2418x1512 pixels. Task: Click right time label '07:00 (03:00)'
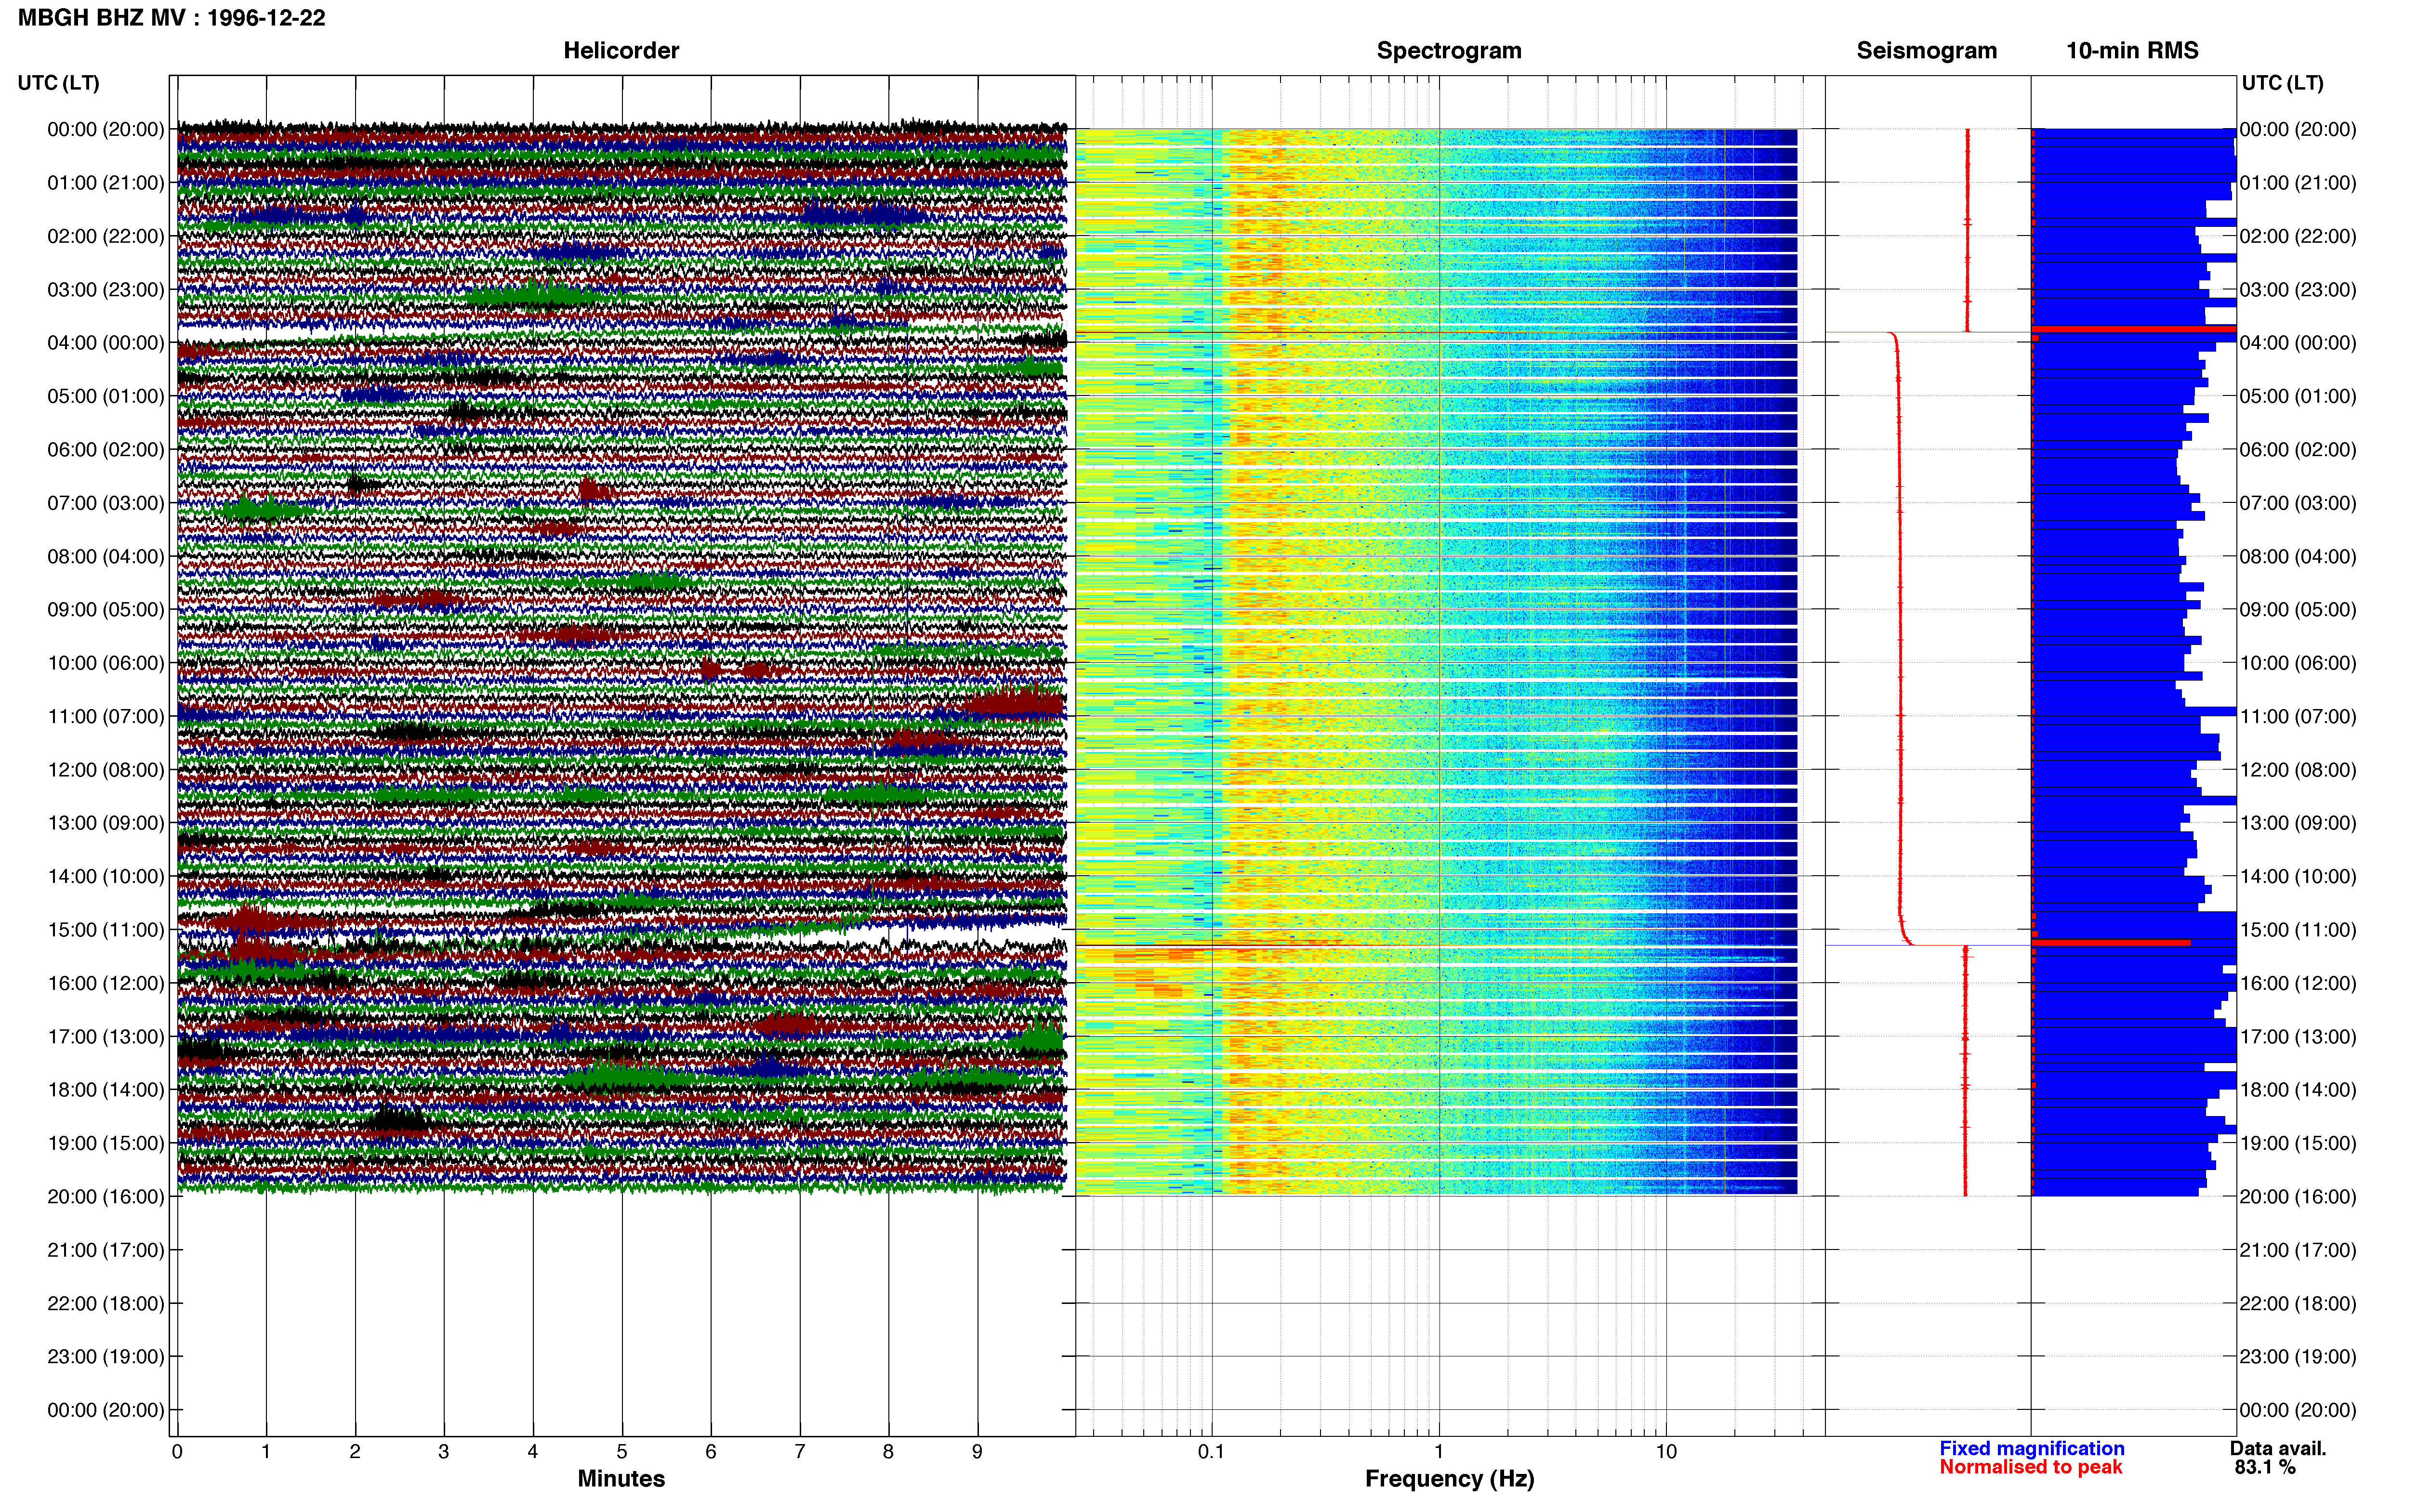coord(2298,503)
